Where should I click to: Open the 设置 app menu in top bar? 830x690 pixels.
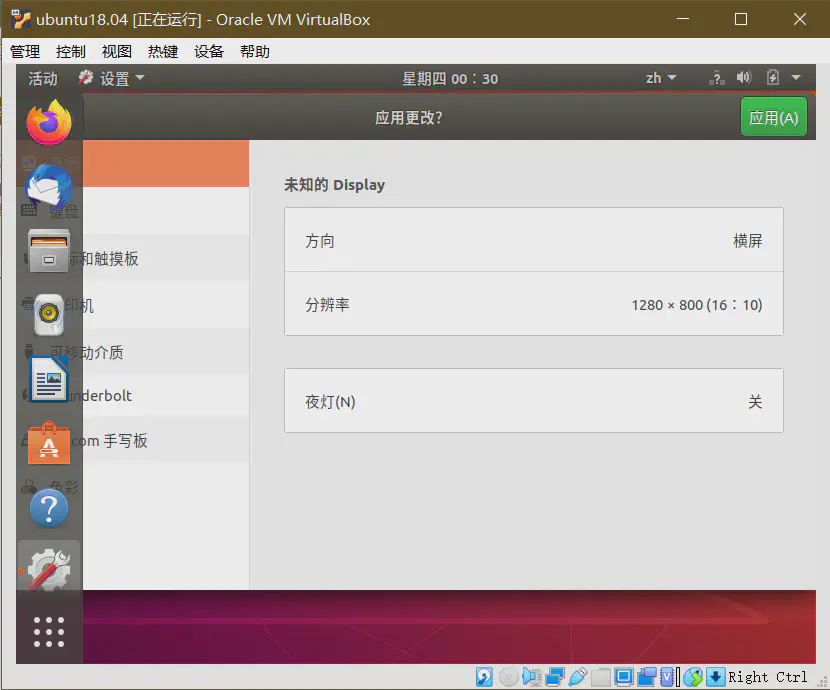(x=112, y=78)
